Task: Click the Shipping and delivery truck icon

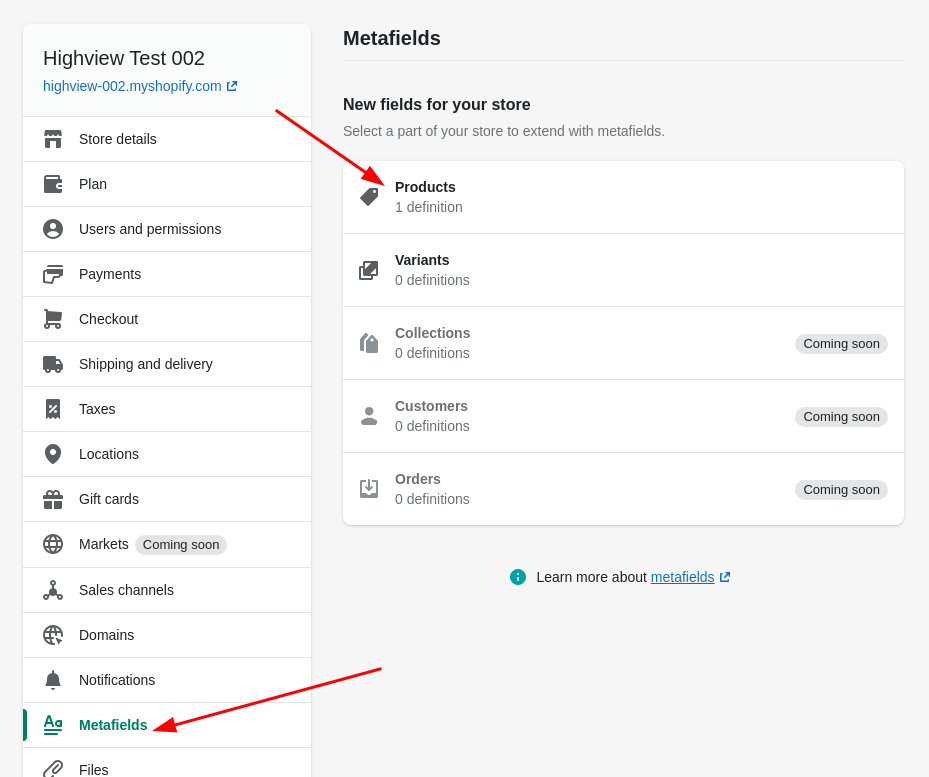Action: (53, 364)
